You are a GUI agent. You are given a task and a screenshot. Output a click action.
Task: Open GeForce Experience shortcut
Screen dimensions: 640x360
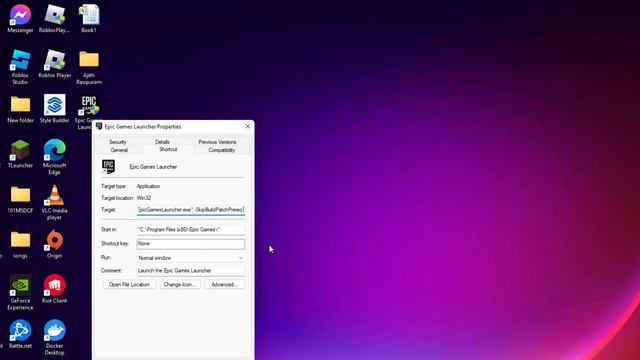click(x=20, y=292)
